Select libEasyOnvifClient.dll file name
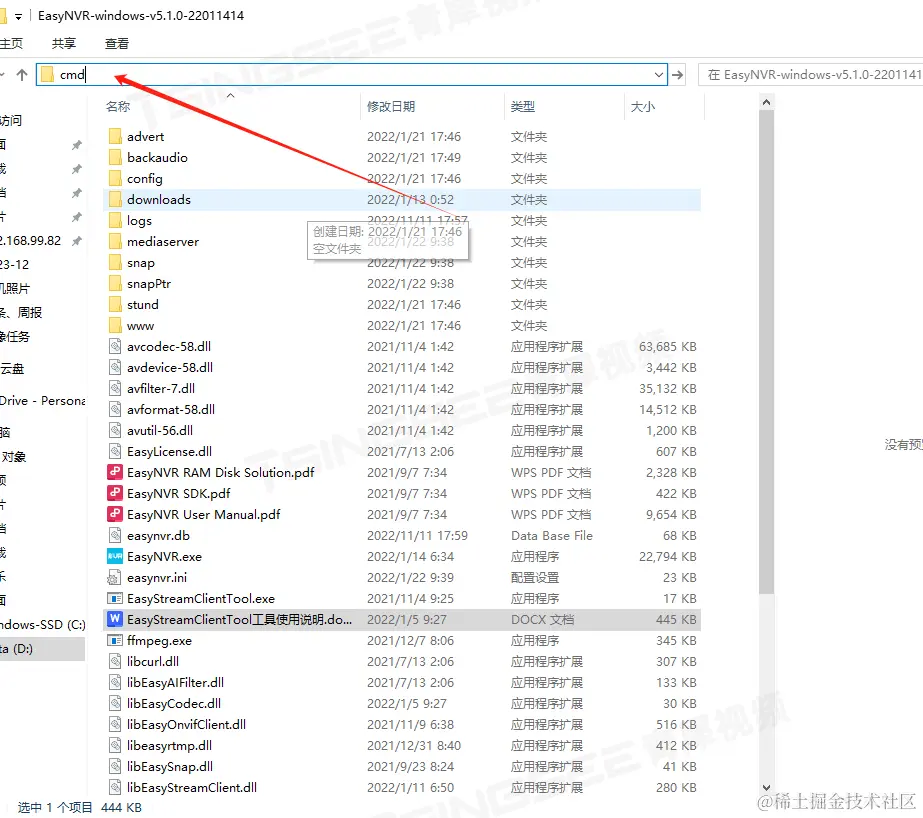Viewport: 923px width, 818px height. [x=187, y=724]
